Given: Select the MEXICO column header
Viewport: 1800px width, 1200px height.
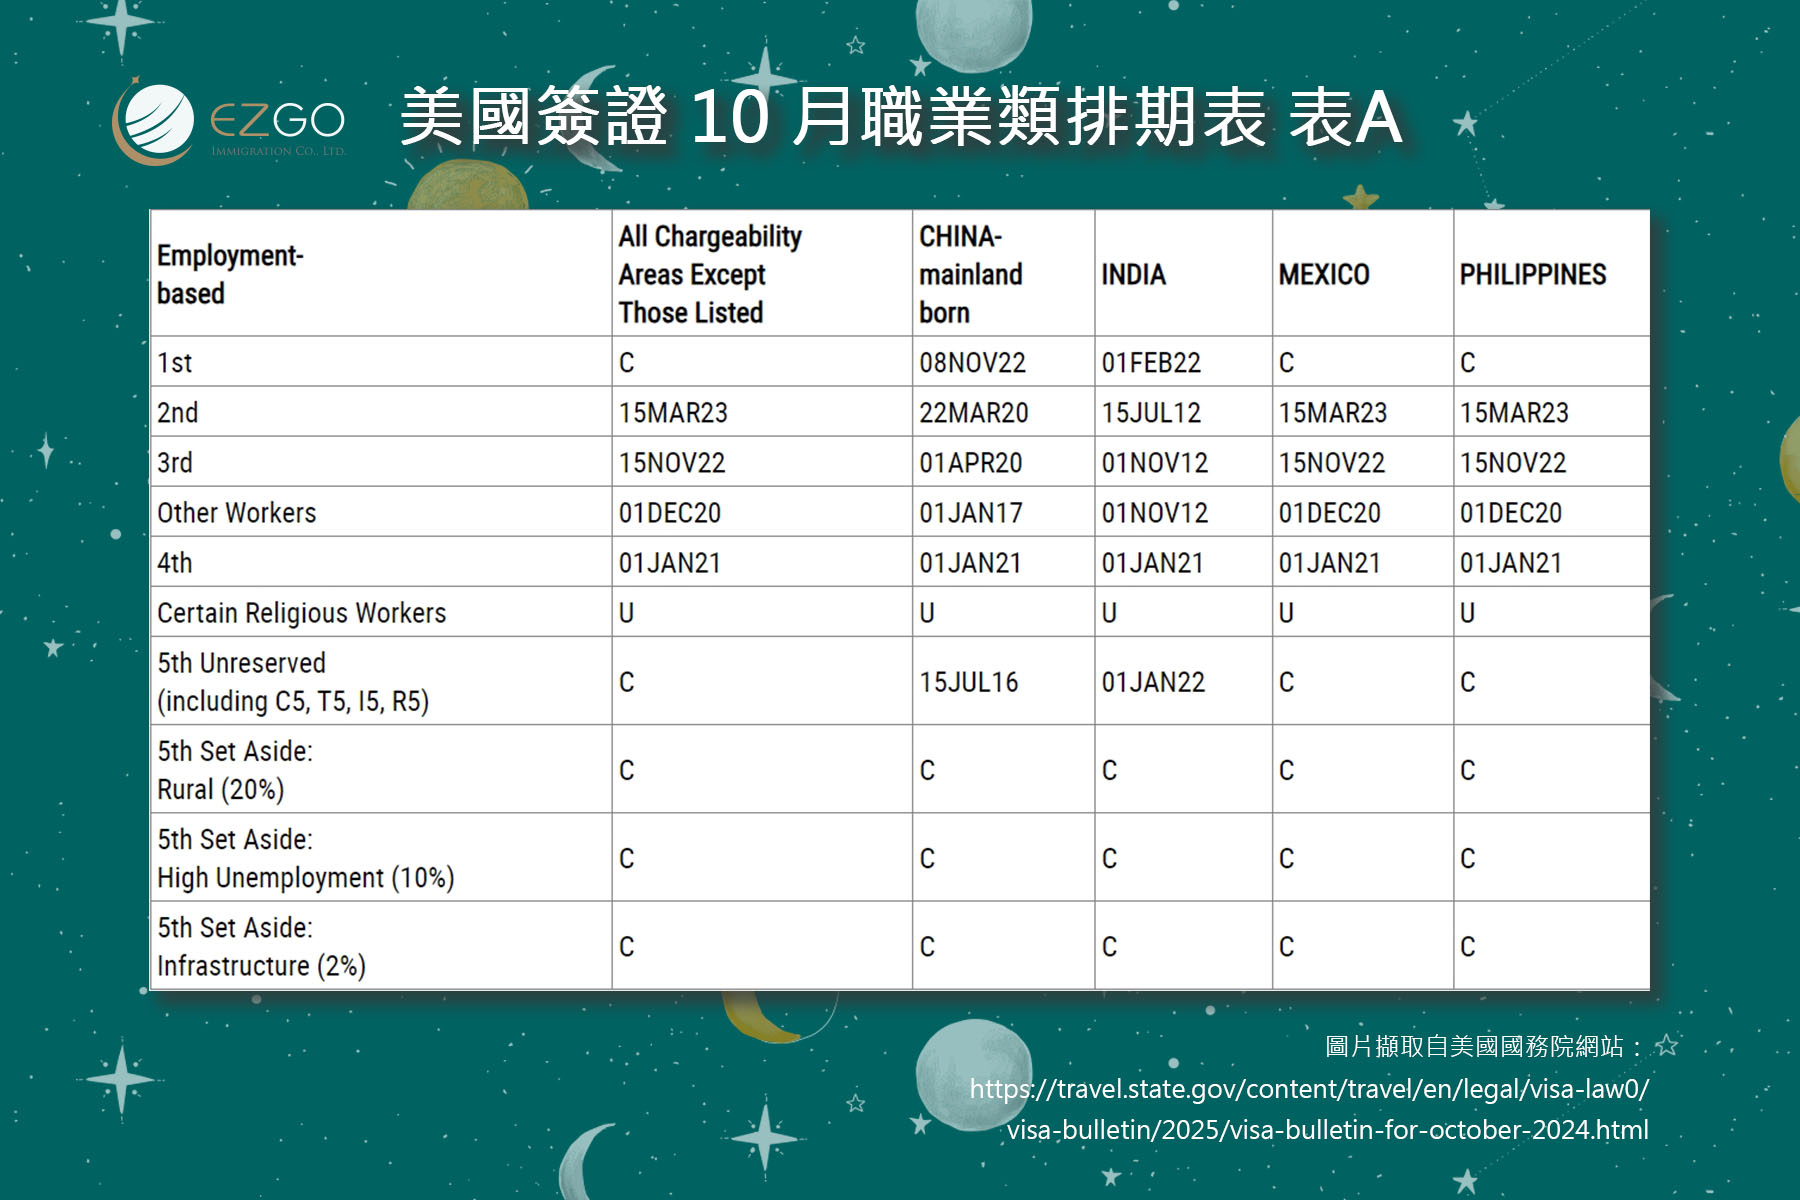Looking at the screenshot, I should (1323, 274).
